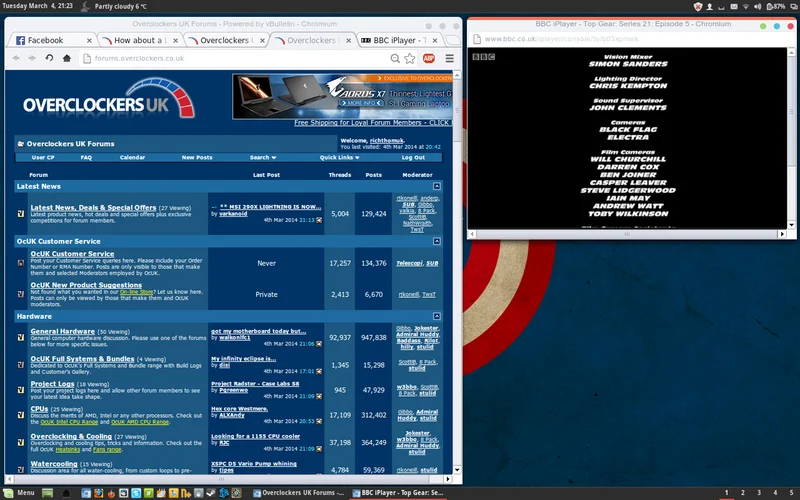This screenshot has width=800, height=500.
Task: Bookmark this page with the star icon
Action: [x=410, y=59]
